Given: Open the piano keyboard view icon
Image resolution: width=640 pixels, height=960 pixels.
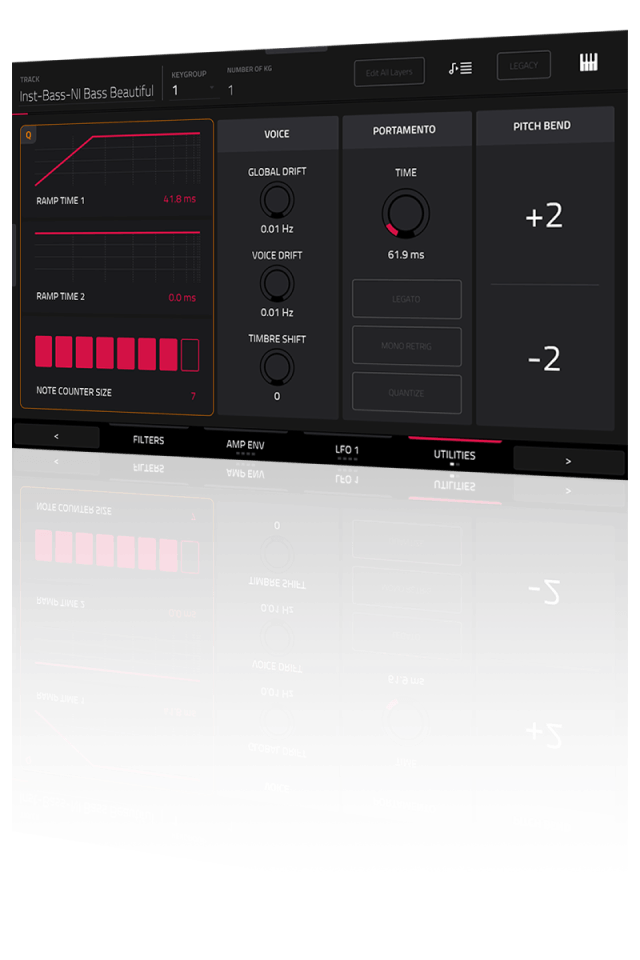Looking at the screenshot, I should tap(588, 63).
